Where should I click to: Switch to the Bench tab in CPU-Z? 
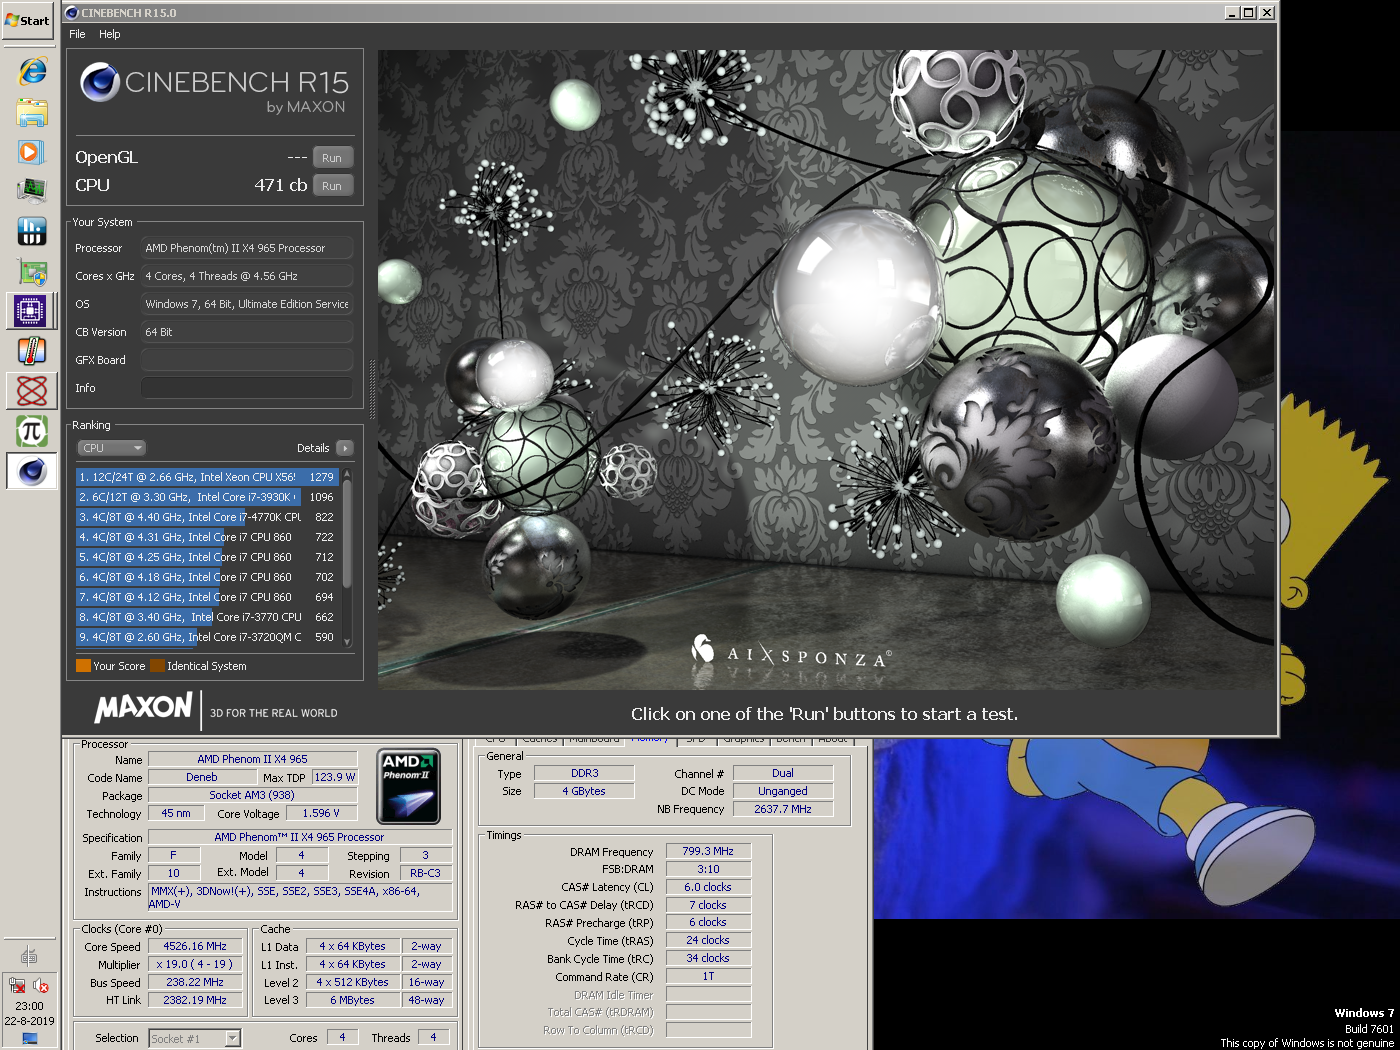point(790,740)
